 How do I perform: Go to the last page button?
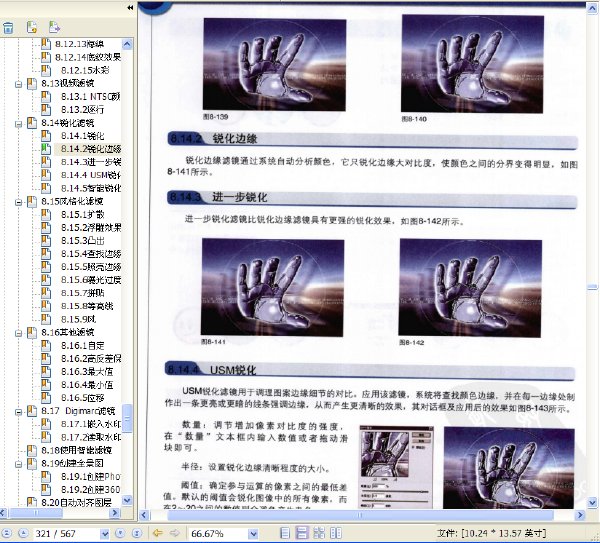click(x=137, y=533)
